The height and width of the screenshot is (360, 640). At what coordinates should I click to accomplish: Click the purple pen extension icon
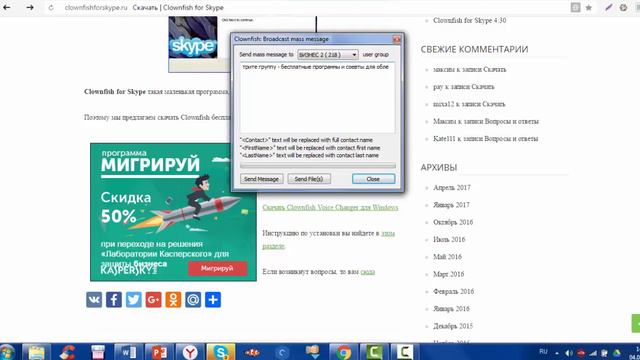pos(609,7)
